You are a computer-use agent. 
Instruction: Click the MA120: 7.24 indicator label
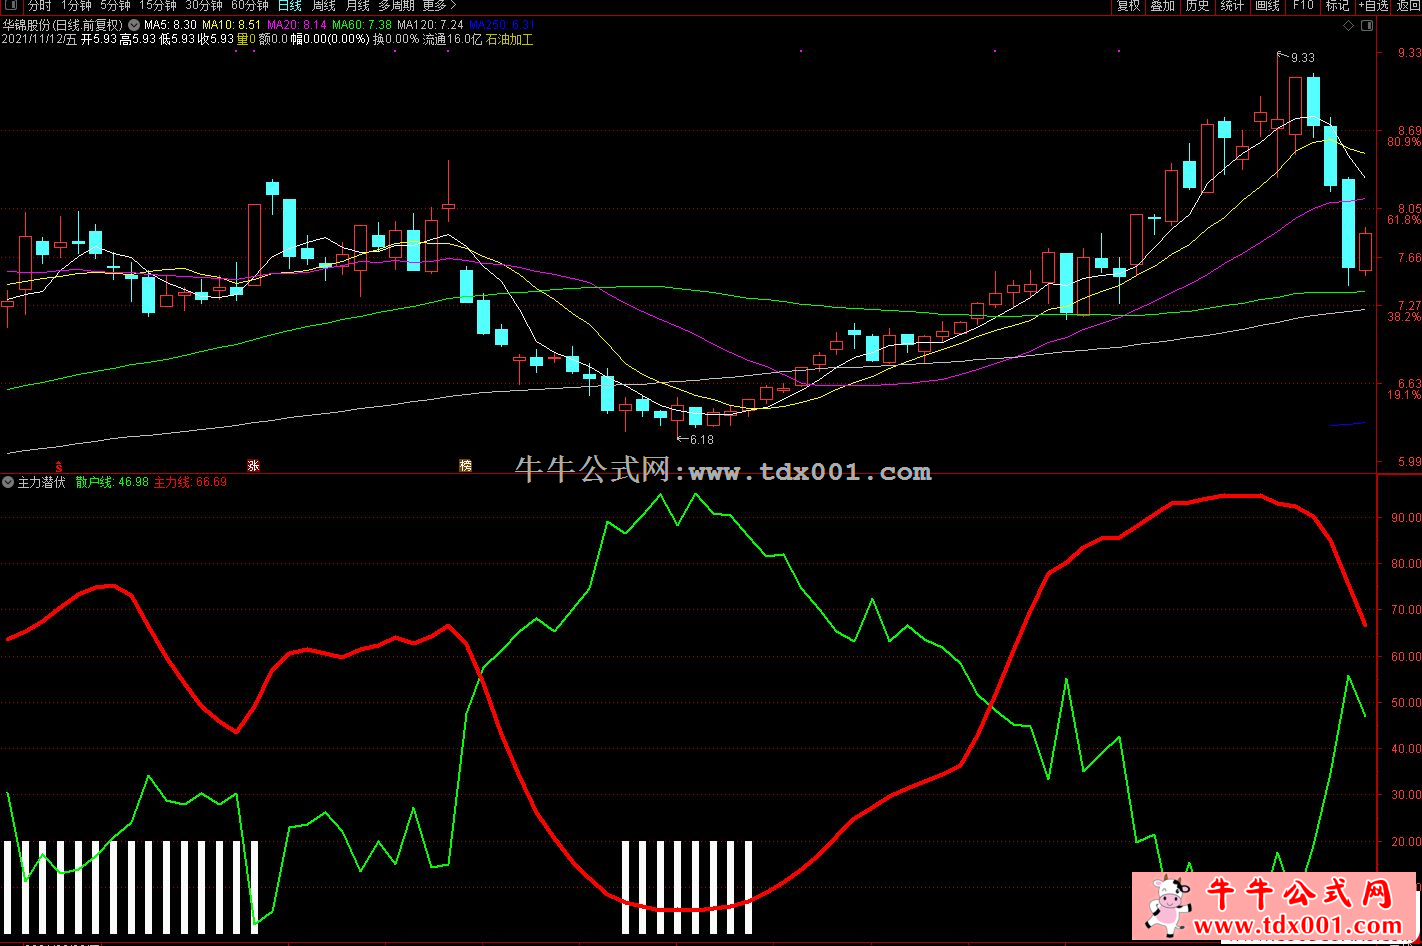pyautogui.click(x=430, y=25)
